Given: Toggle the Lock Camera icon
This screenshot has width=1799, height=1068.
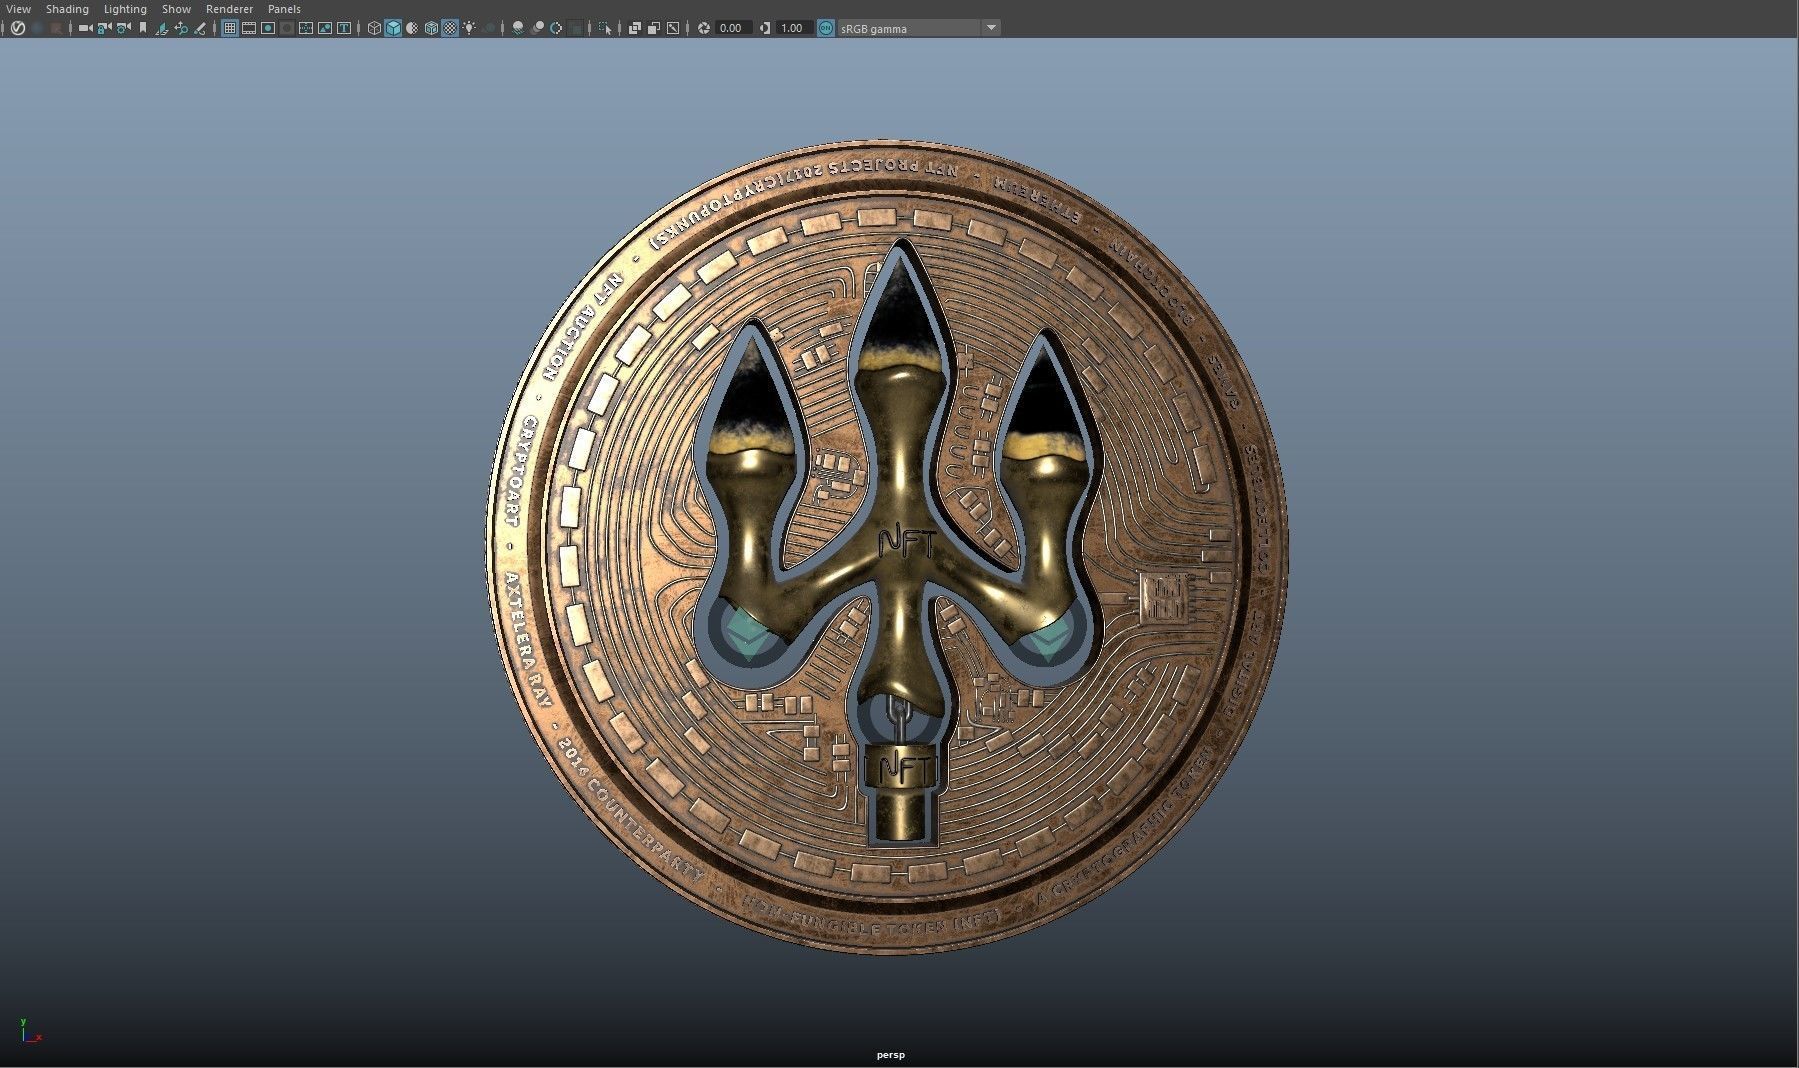Looking at the screenshot, I should (104, 28).
